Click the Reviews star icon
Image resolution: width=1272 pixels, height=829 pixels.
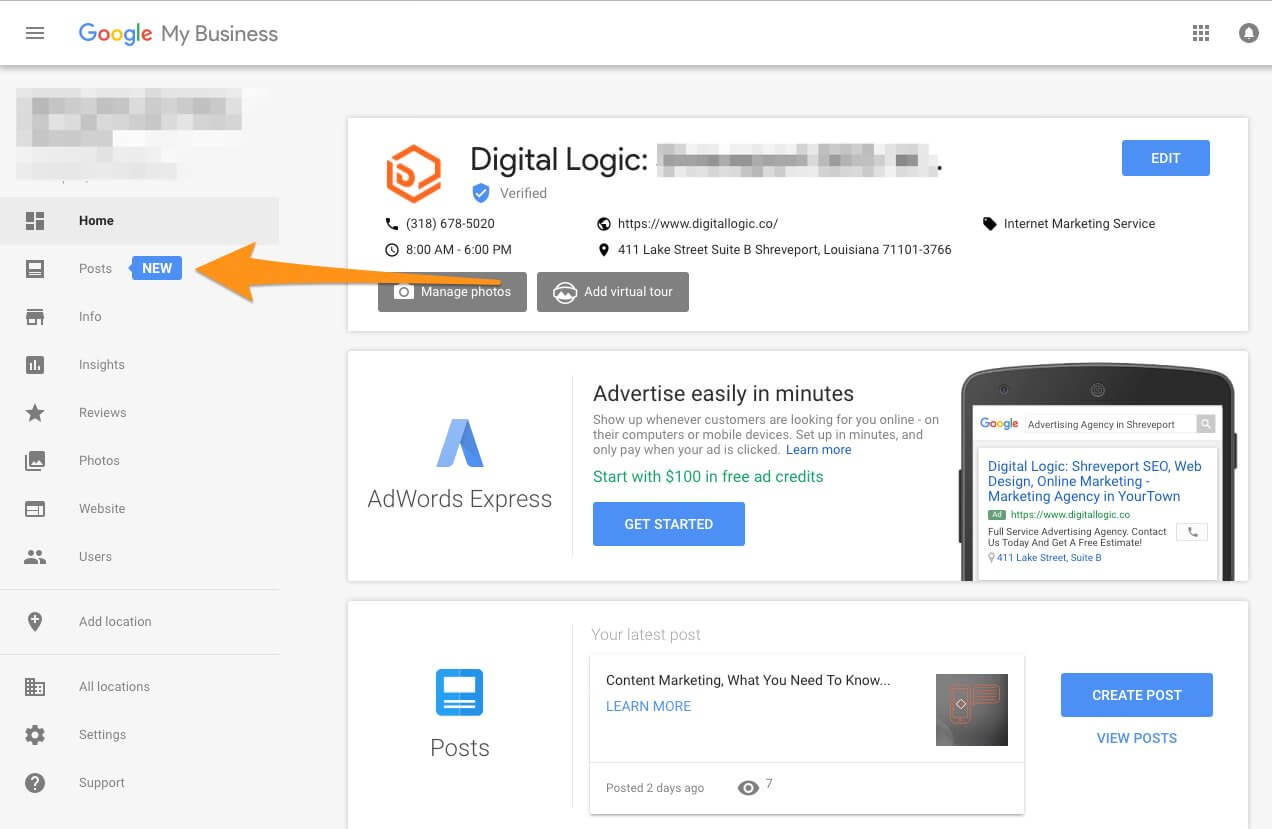35,413
